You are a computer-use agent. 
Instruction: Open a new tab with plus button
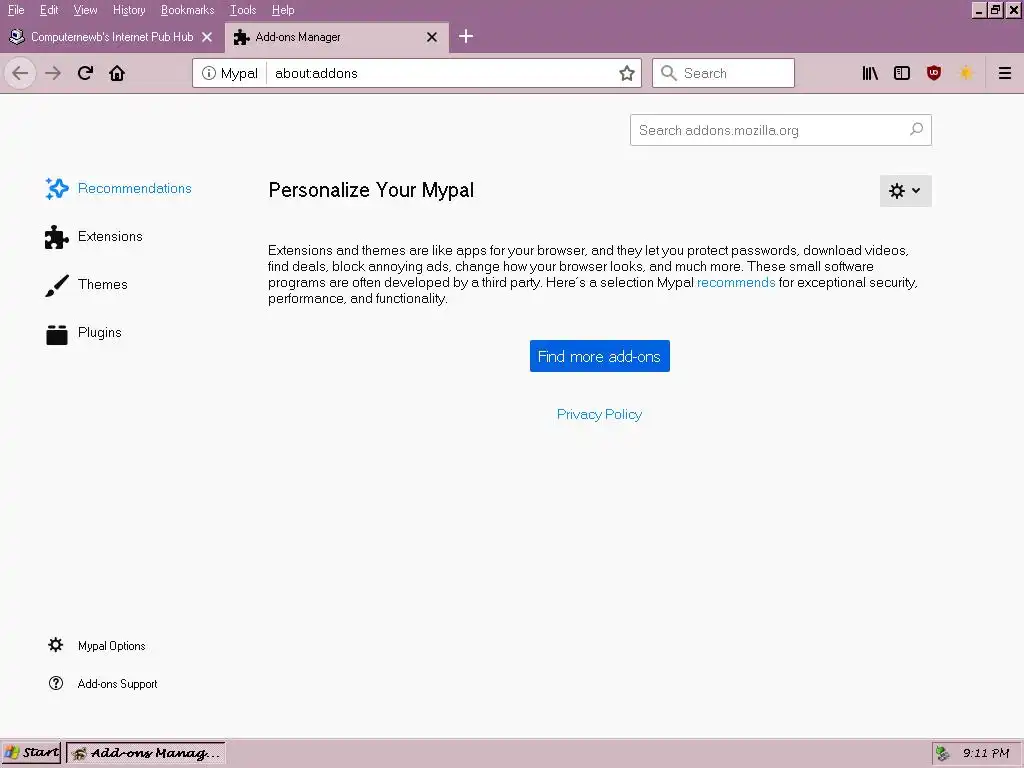click(466, 37)
